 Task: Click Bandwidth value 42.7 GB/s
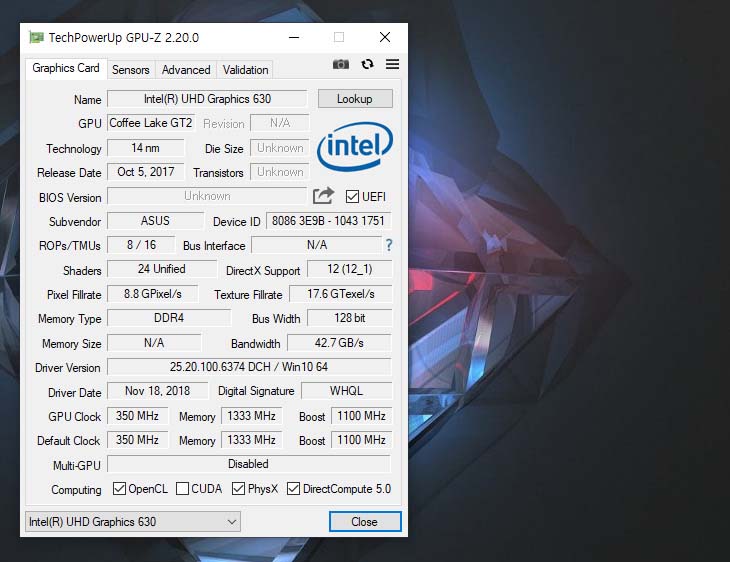point(339,343)
